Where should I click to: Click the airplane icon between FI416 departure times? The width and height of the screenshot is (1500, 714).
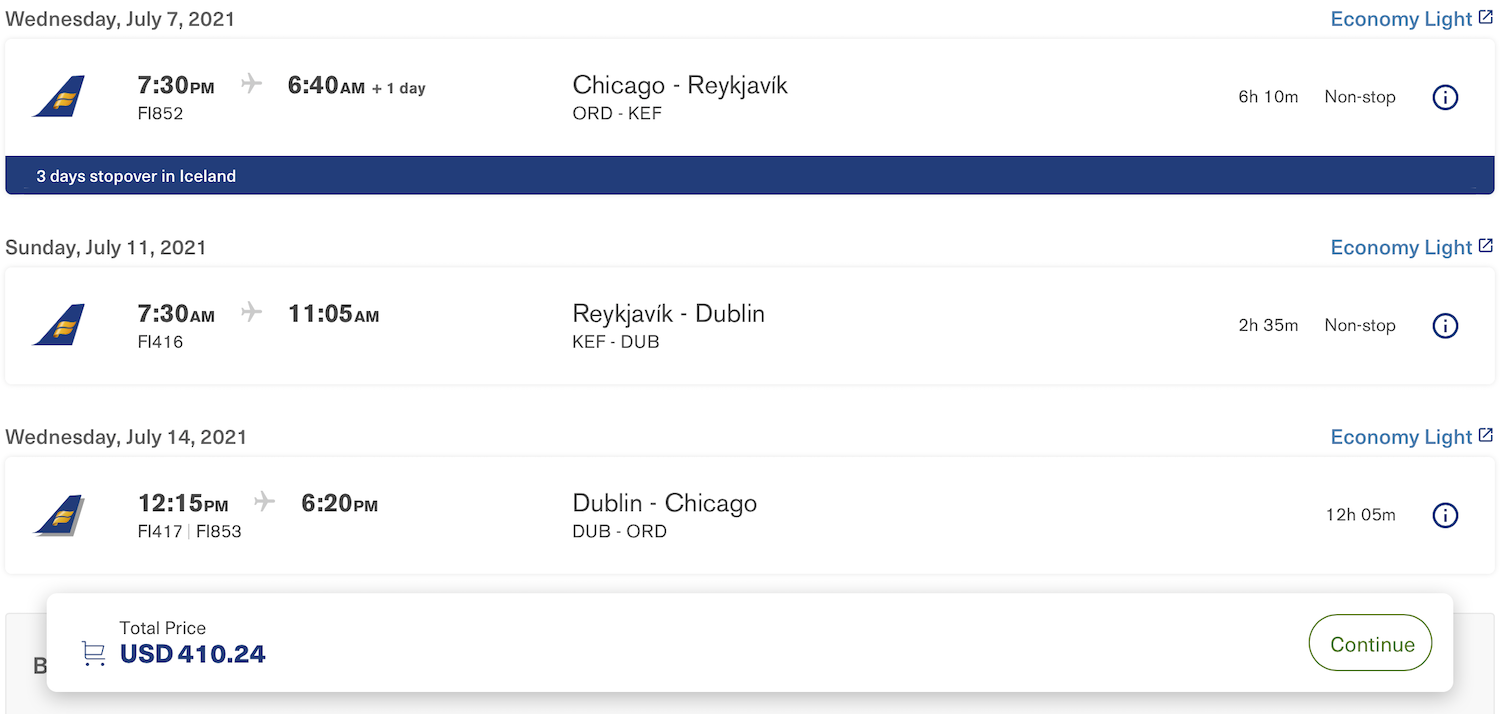(x=250, y=313)
